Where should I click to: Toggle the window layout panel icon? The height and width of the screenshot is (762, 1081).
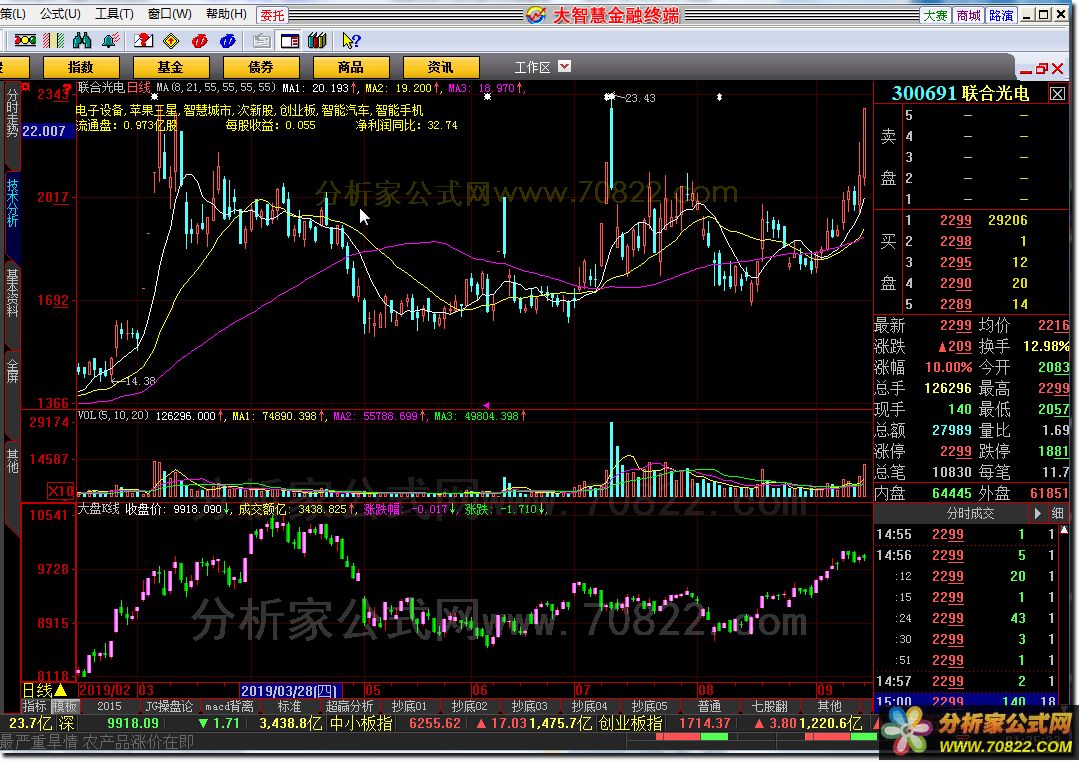tap(290, 41)
